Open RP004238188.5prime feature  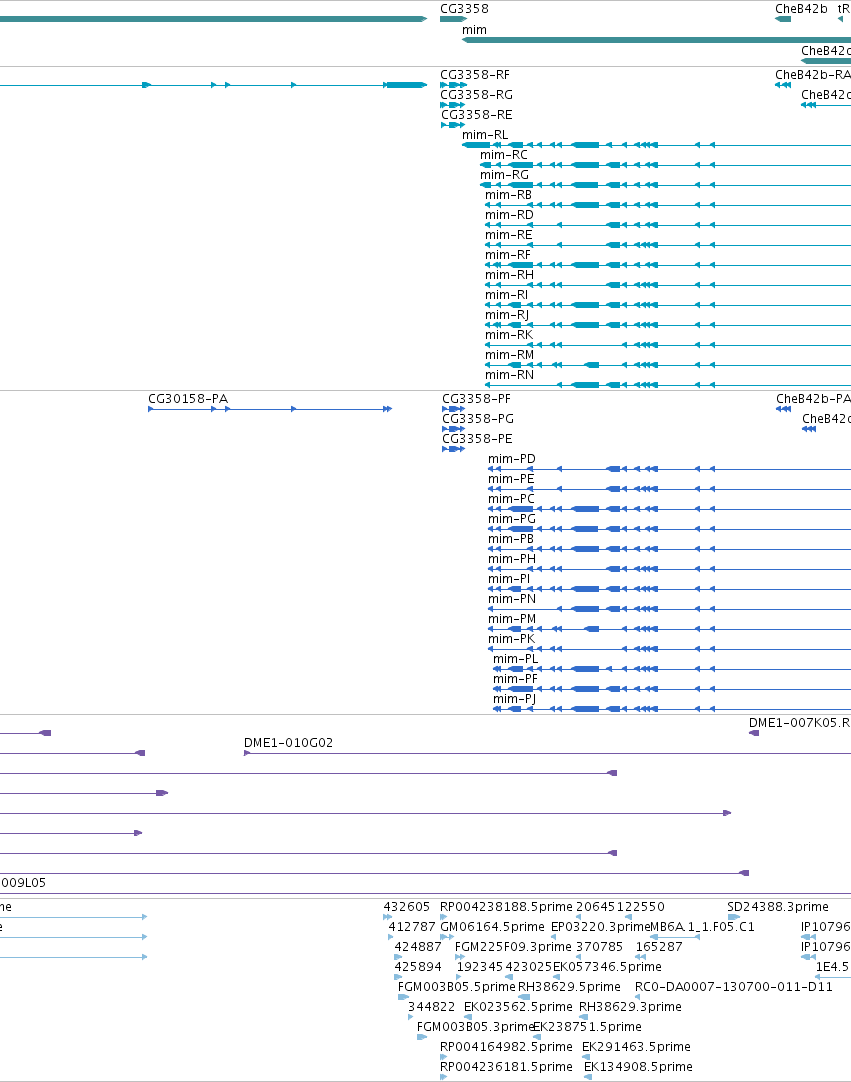coord(507,907)
